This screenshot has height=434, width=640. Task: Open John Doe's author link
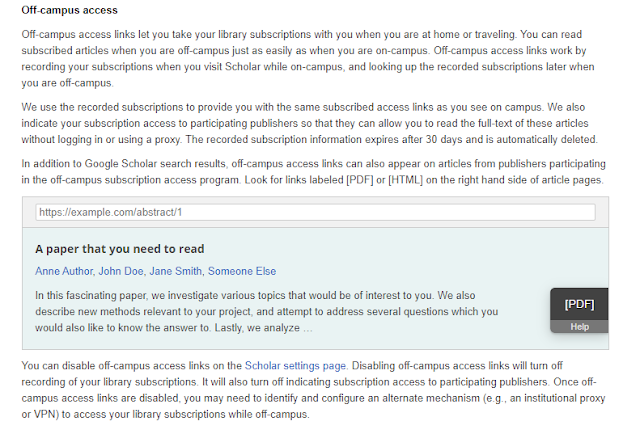click(121, 271)
